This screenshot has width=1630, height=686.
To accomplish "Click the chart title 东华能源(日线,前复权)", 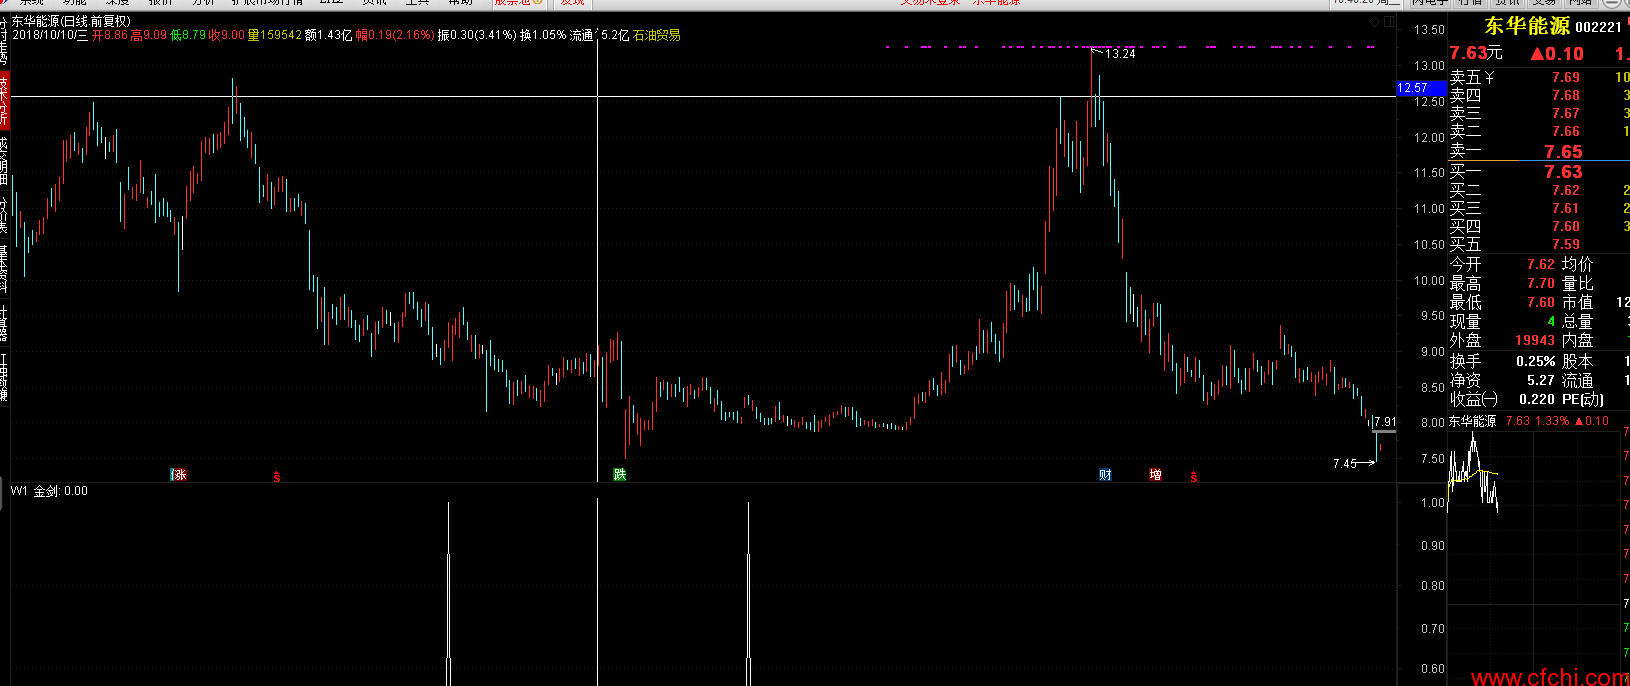I will (71, 21).
